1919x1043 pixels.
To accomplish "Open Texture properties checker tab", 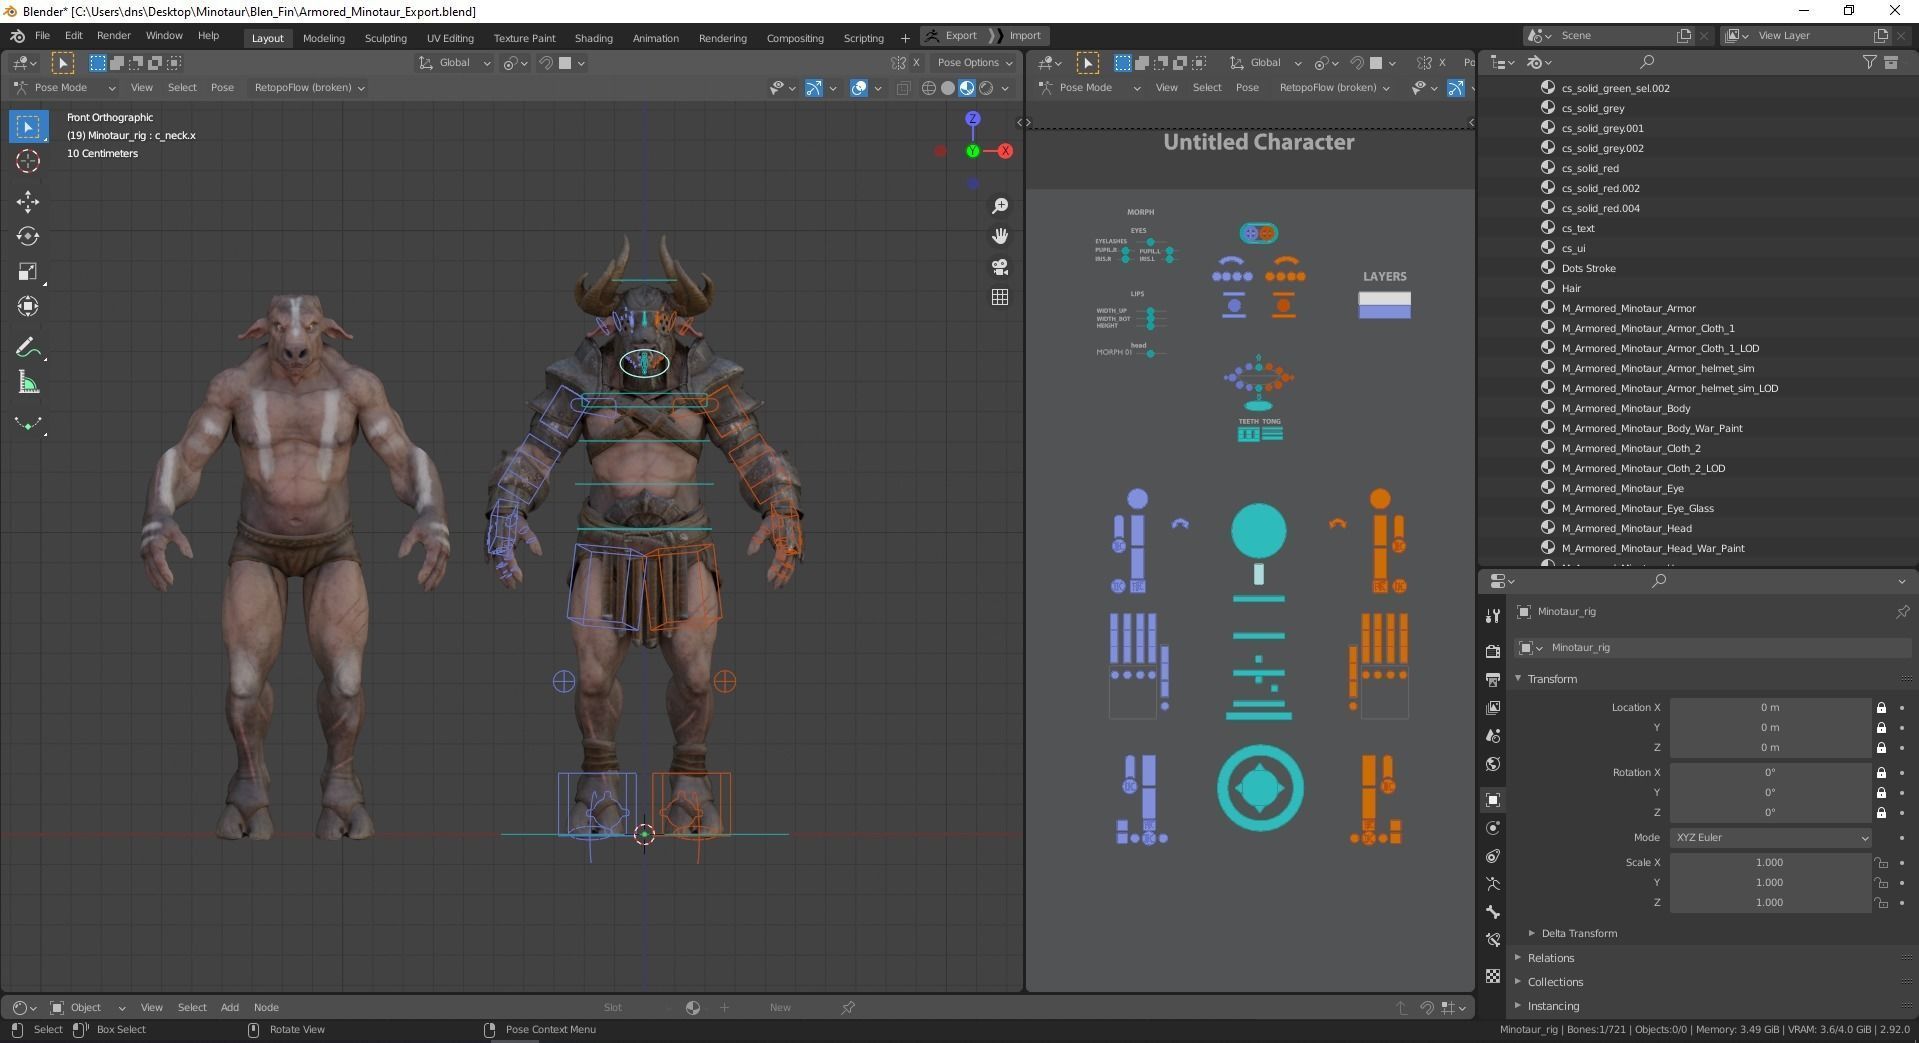I will coord(1493,976).
